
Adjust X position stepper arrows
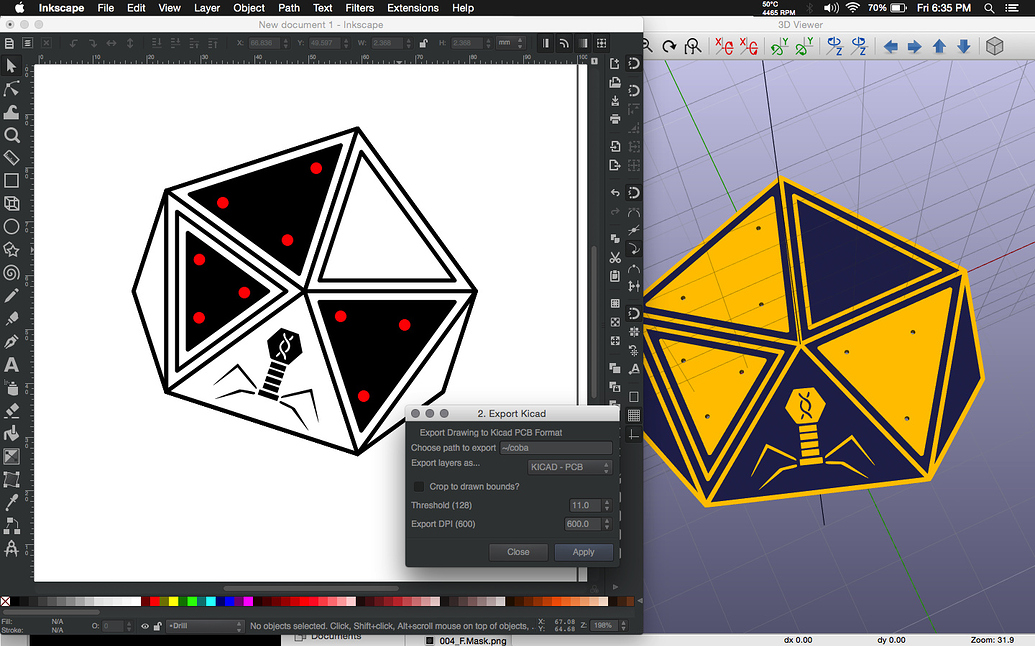(x=286, y=43)
